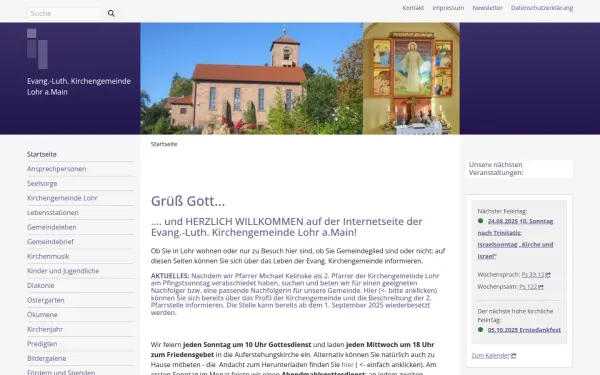Select Startseite in the sidebar menu

(42, 154)
